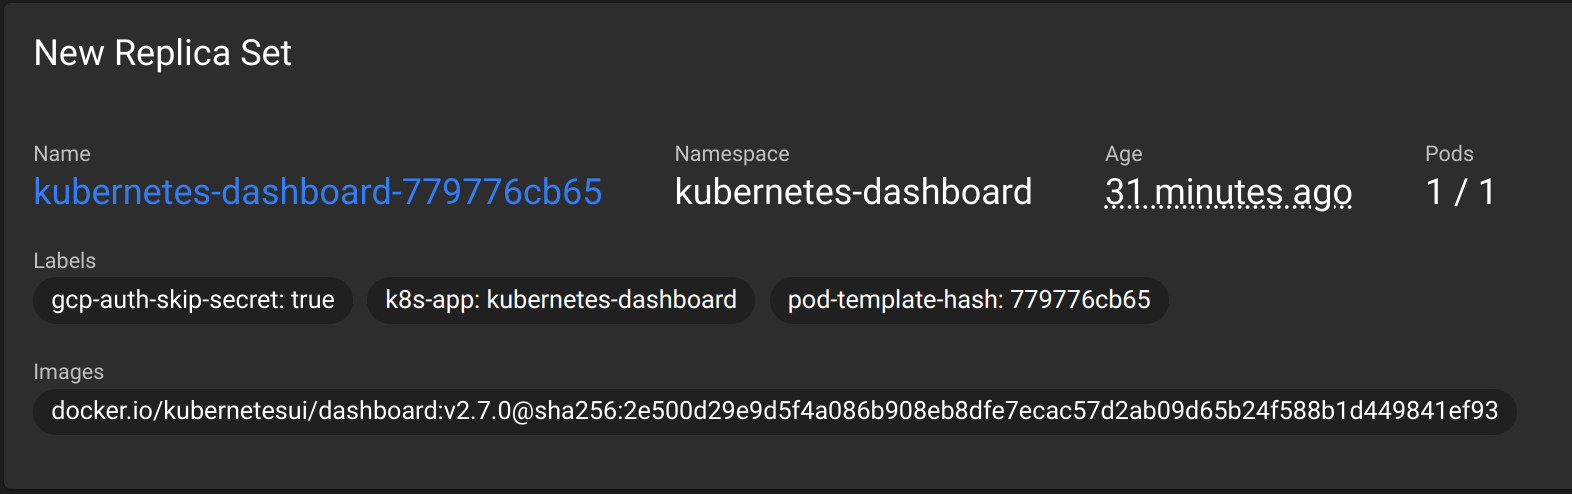Select the gcp-auth-skip-secret: true label chip

(193, 300)
